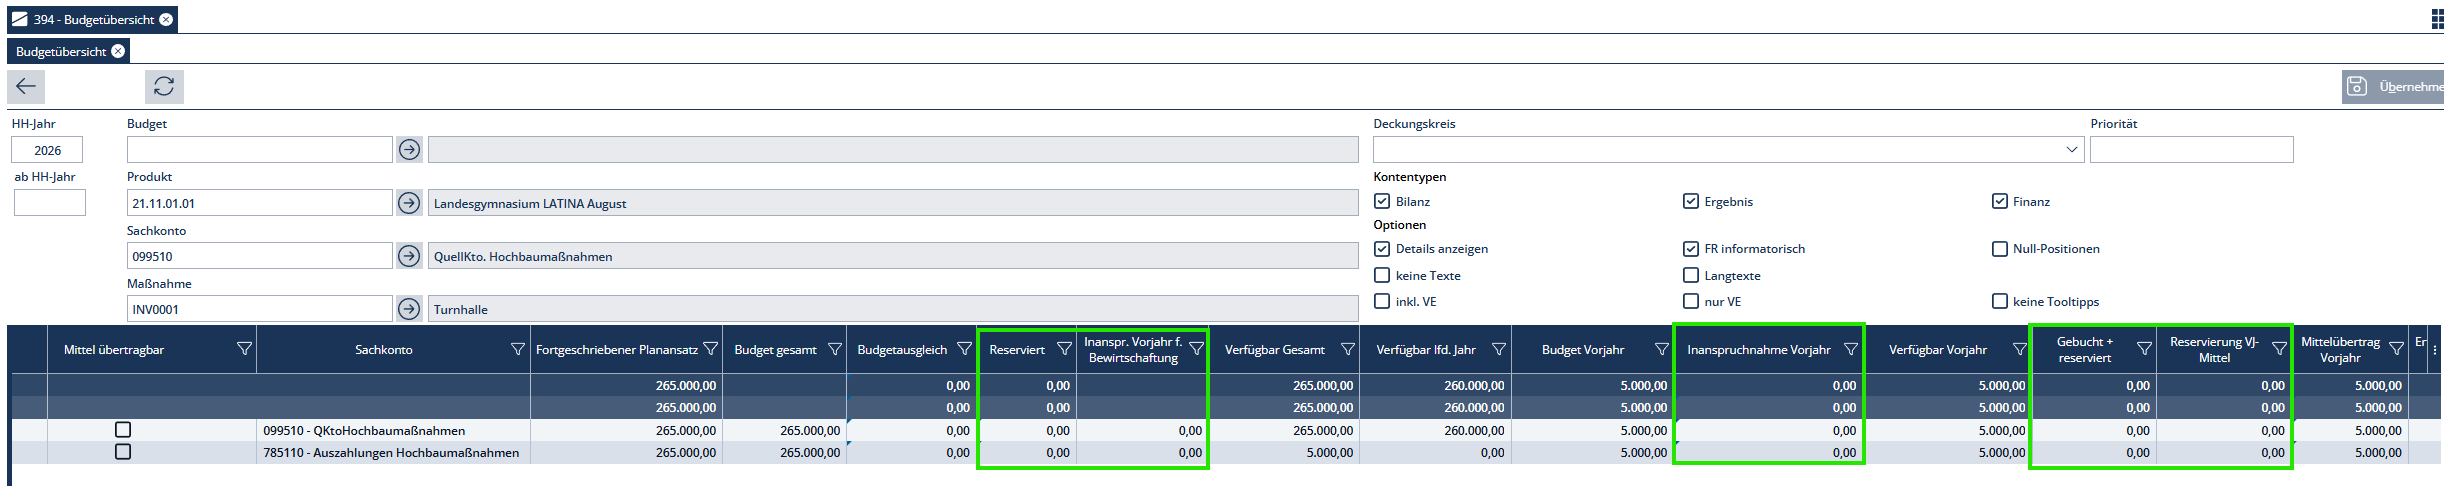Open filter for Verfügbar Gesamt column
2444x486 pixels.
click(1347, 349)
